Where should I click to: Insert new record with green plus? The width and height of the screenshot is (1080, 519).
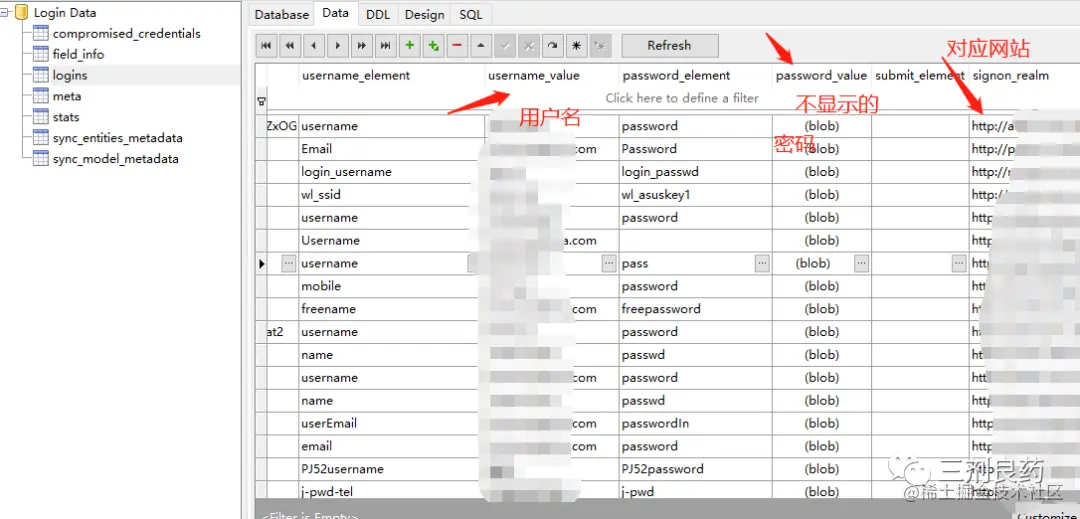pos(409,45)
